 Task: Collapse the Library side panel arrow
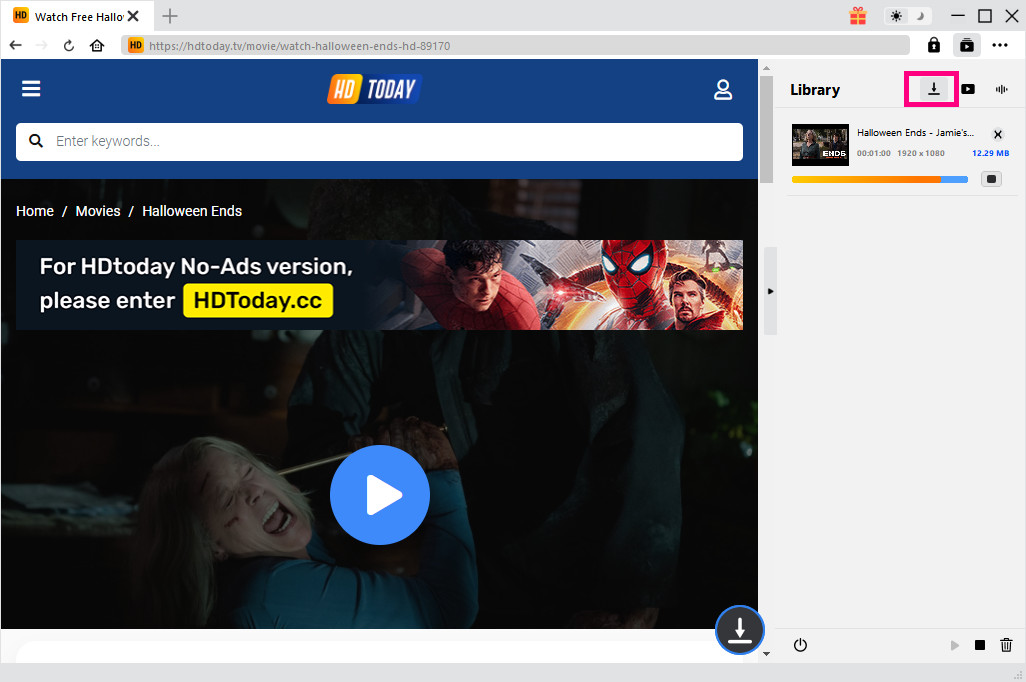[770, 291]
